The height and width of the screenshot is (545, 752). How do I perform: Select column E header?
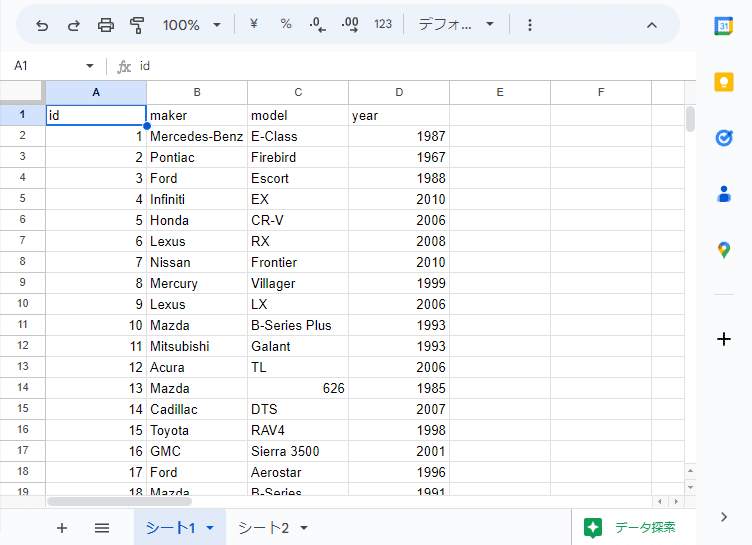[x=500, y=92]
